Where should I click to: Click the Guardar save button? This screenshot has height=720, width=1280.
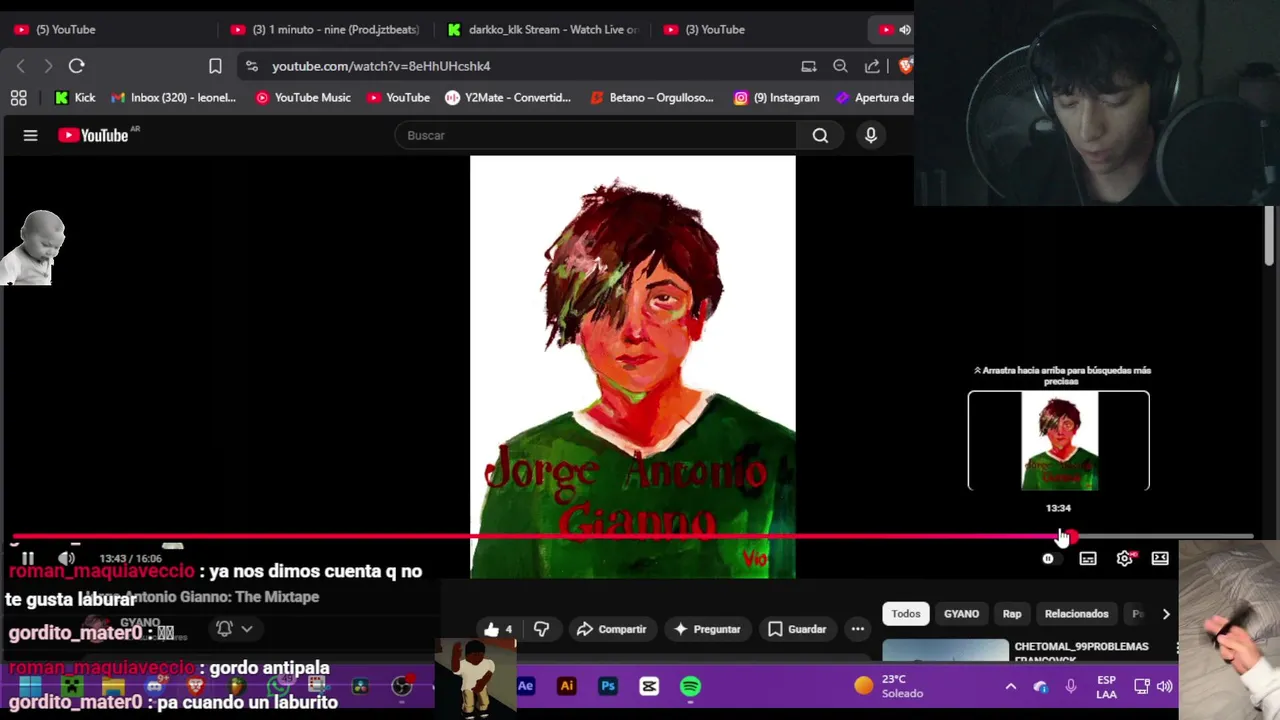[797, 629]
